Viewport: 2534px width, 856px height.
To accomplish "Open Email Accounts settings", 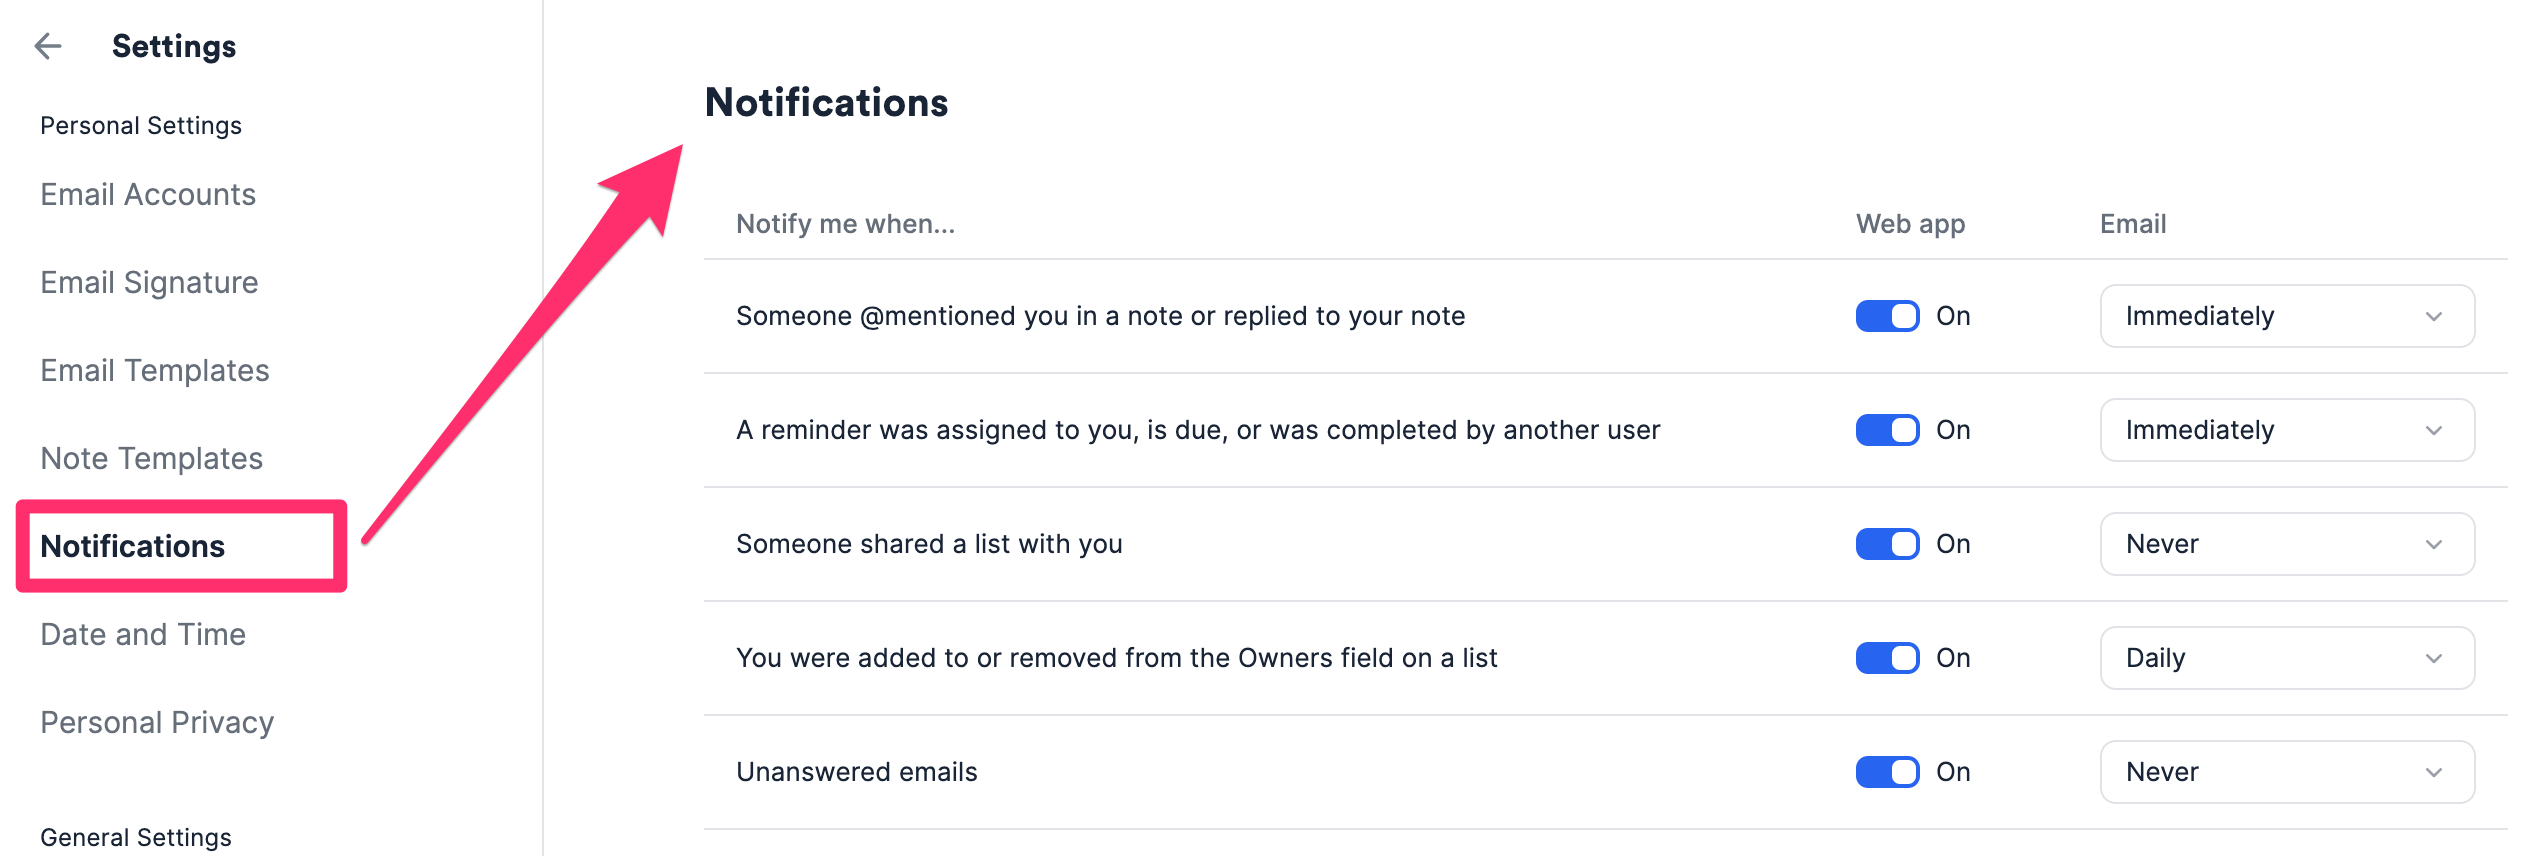I will 148,194.
